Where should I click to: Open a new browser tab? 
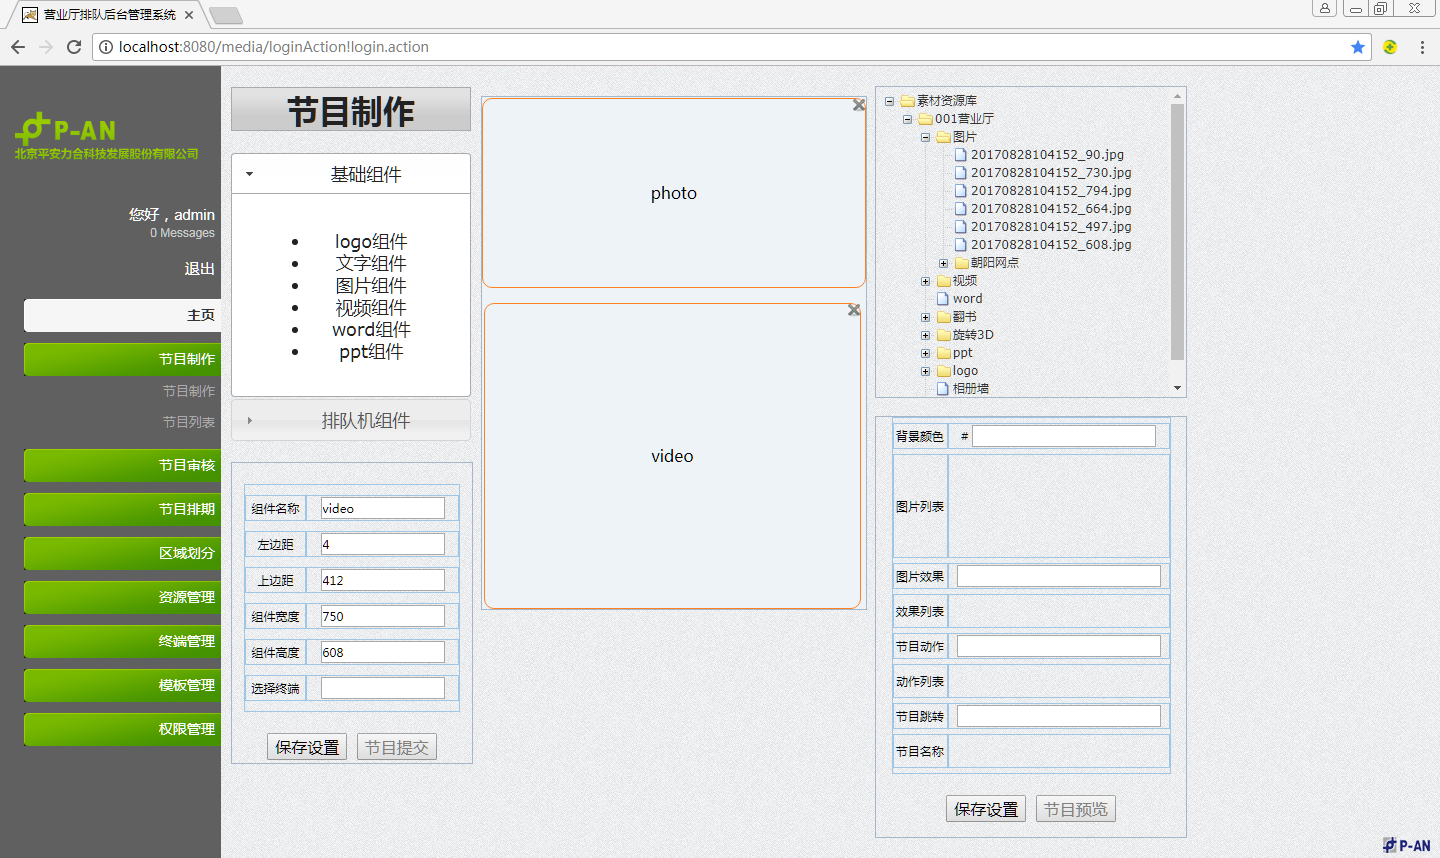(x=226, y=15)
